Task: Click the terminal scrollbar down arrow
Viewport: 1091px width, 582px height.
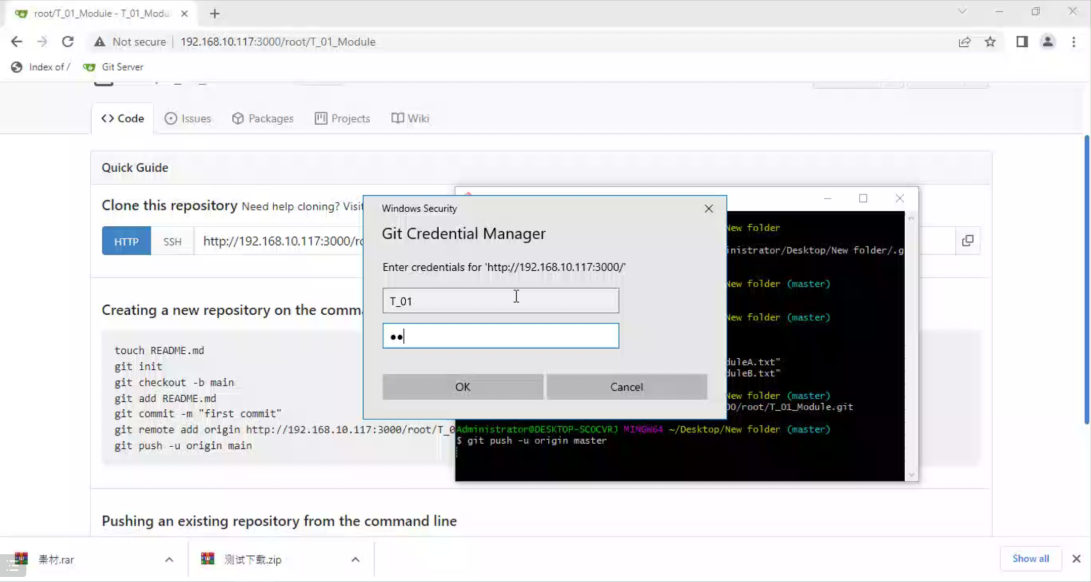Action: point(911,475)
